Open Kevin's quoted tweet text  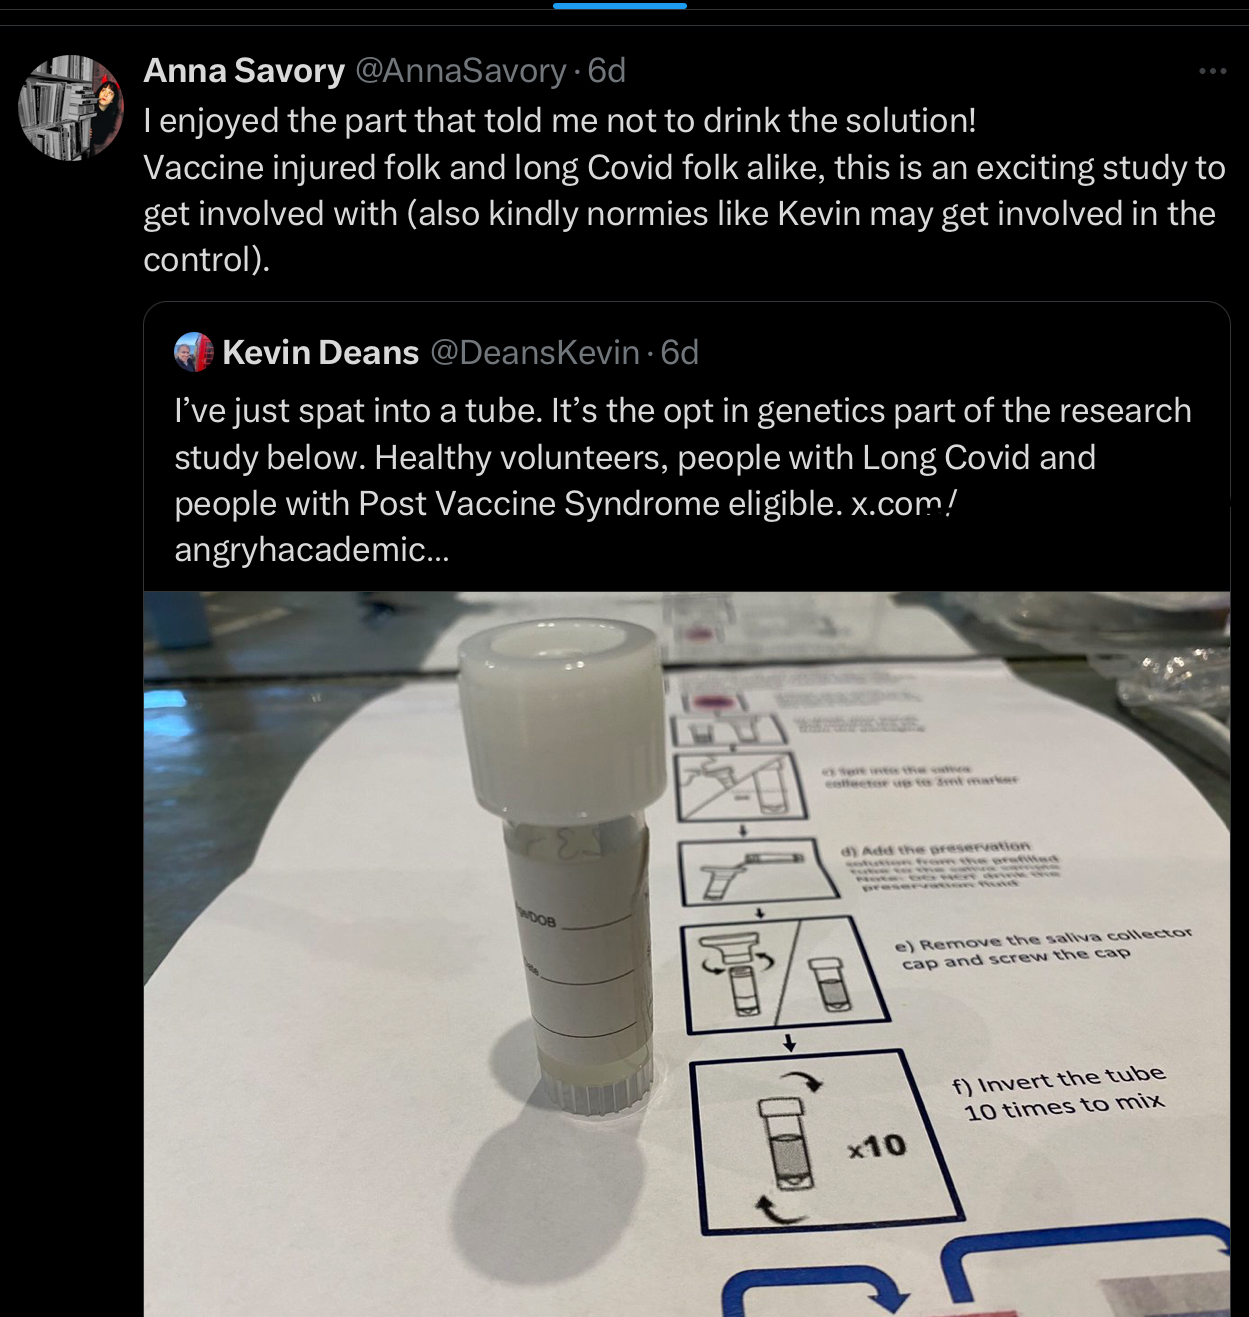click(x=683, y=480)
